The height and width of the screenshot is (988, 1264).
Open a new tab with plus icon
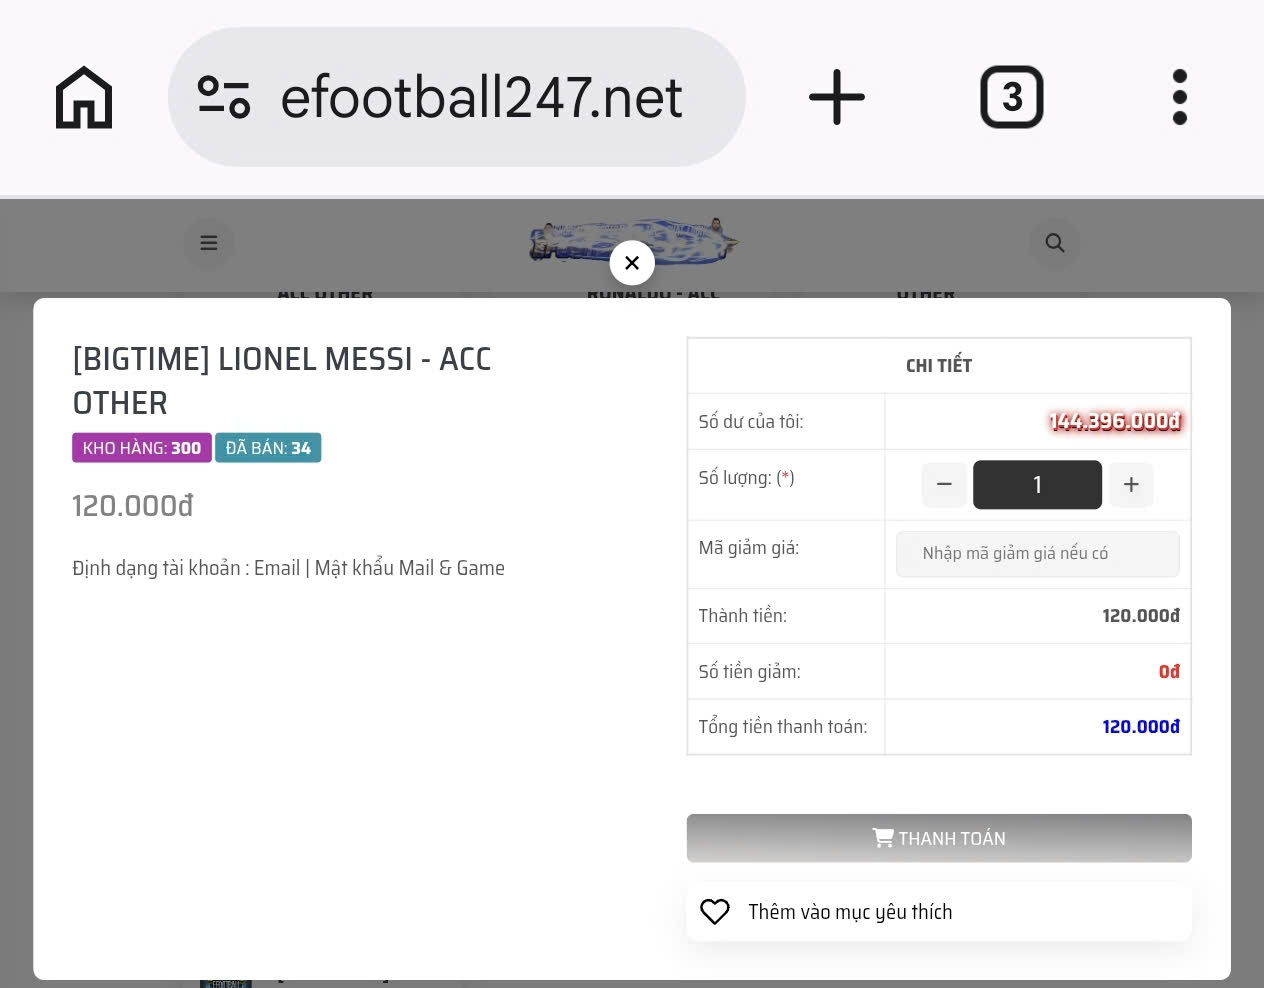click(x=836, y=97)
